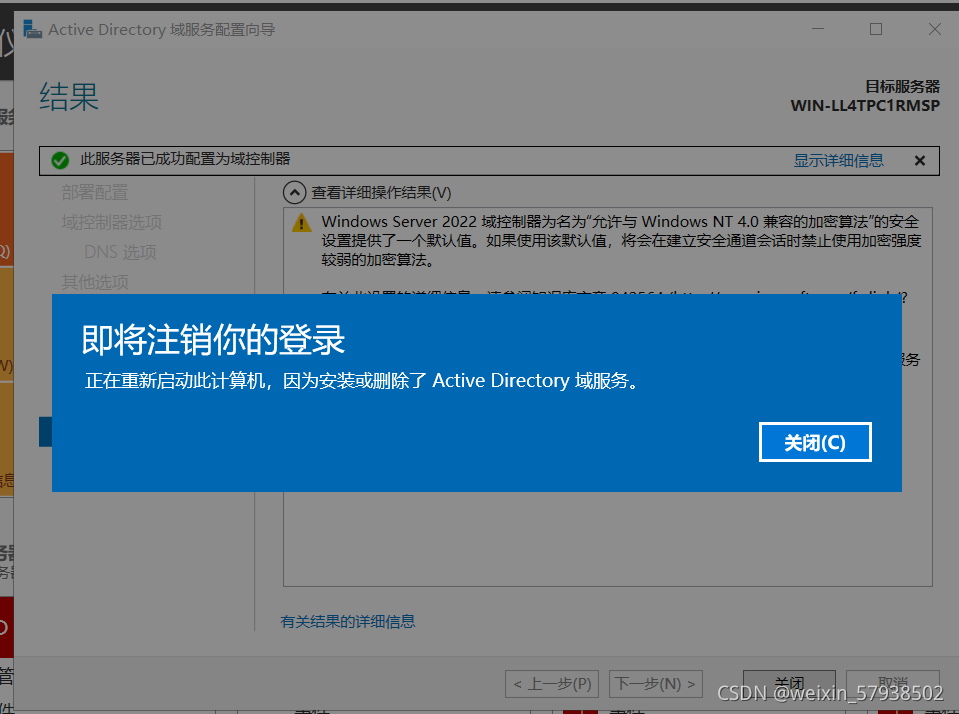The height and width of the screenshot is (714, 959).
Task: Click the 正在重新启动此计算机 message text
Action: click(x=363, y=381)
